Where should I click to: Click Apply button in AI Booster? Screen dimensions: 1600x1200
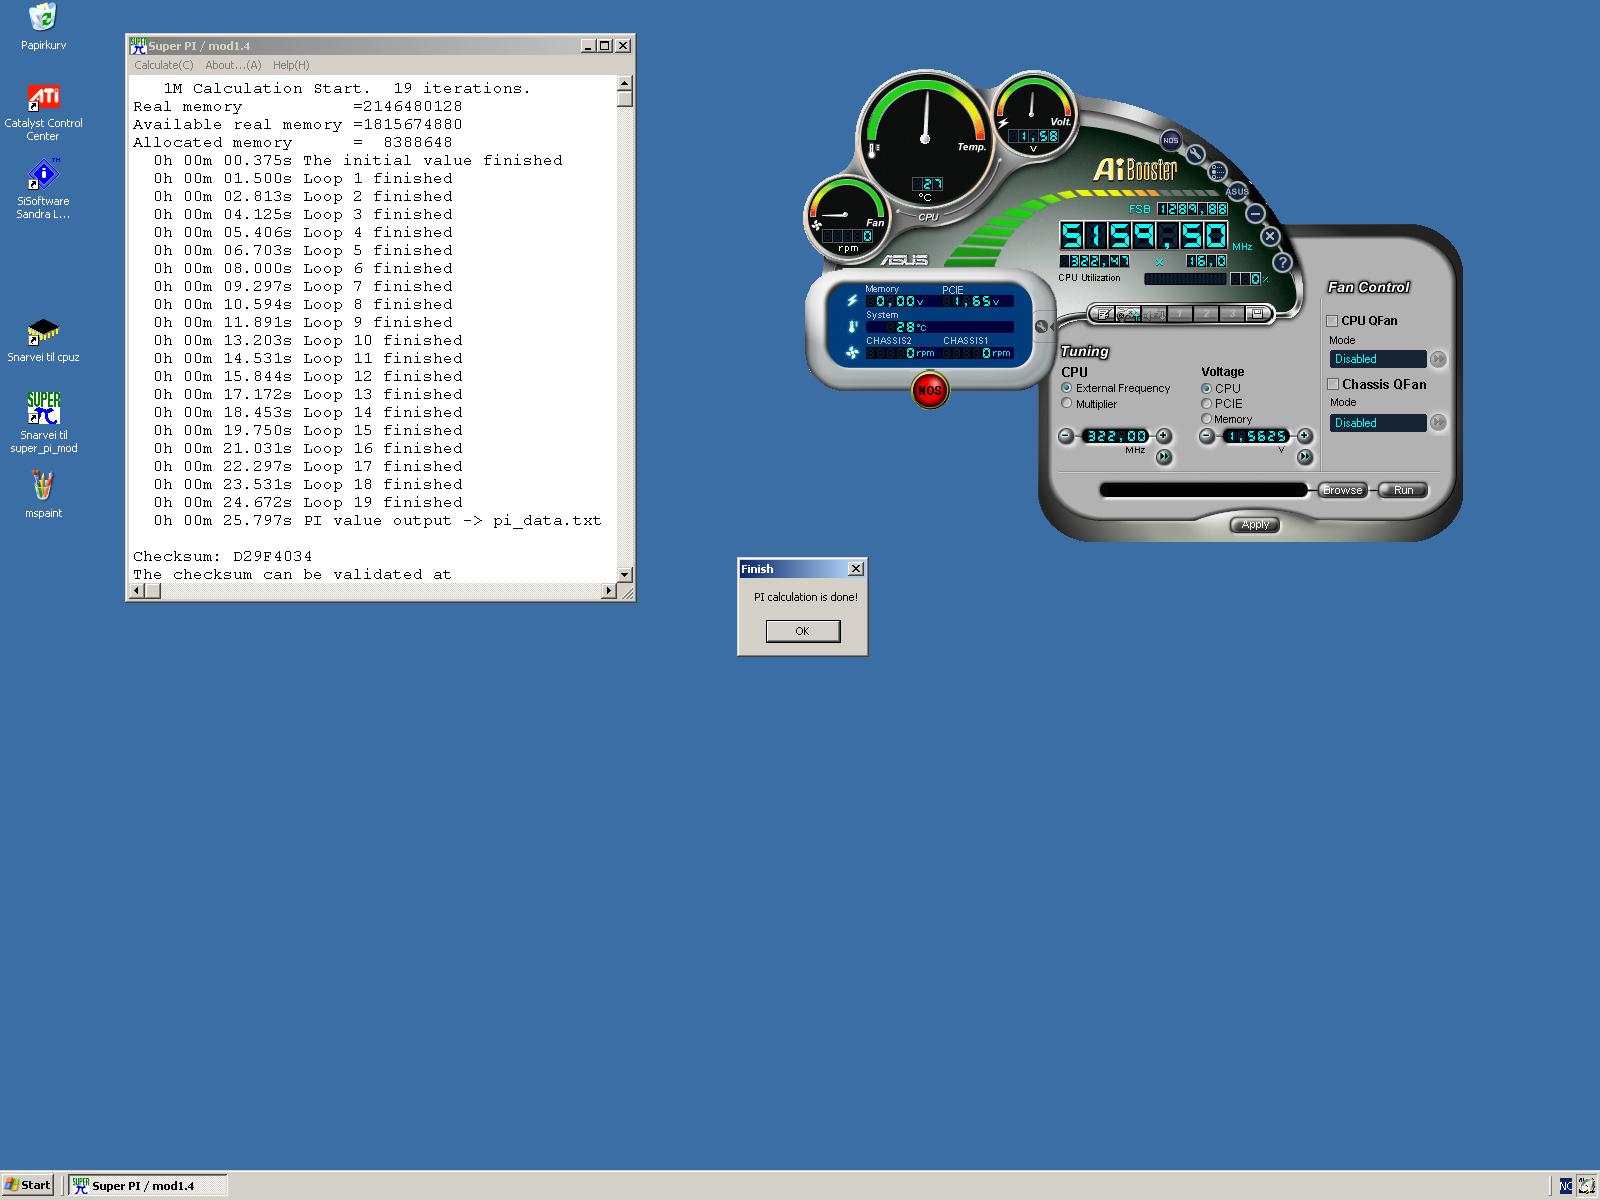pyautogui.click(x=1255, y=525)
